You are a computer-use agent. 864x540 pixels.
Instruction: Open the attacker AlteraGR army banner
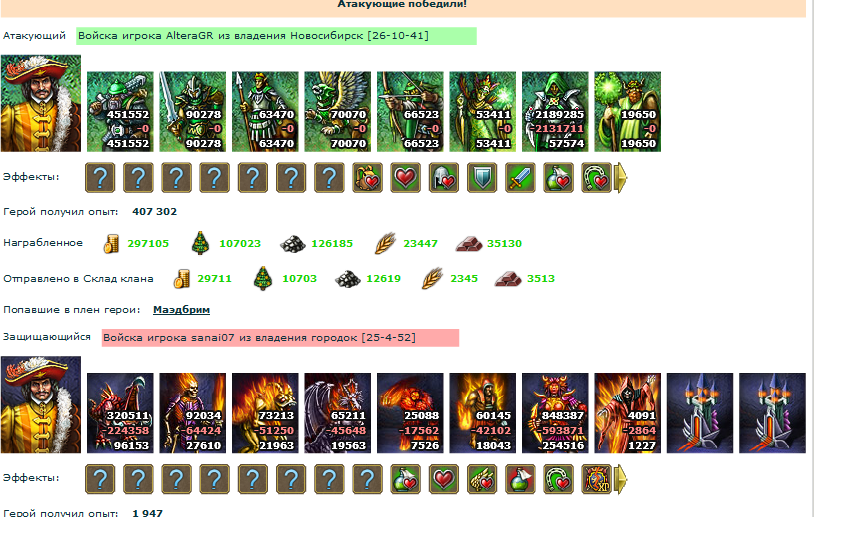point(276,36)
